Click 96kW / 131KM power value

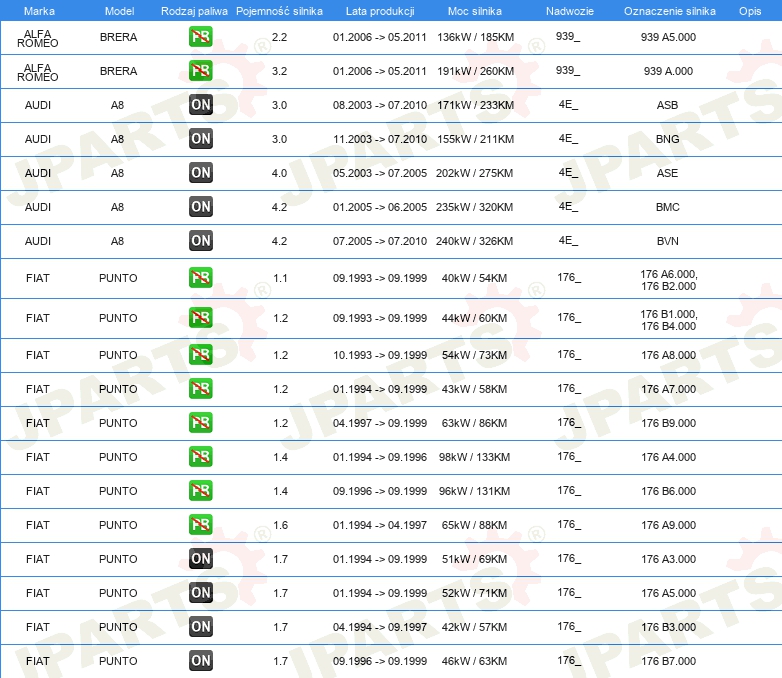(474, 490)
